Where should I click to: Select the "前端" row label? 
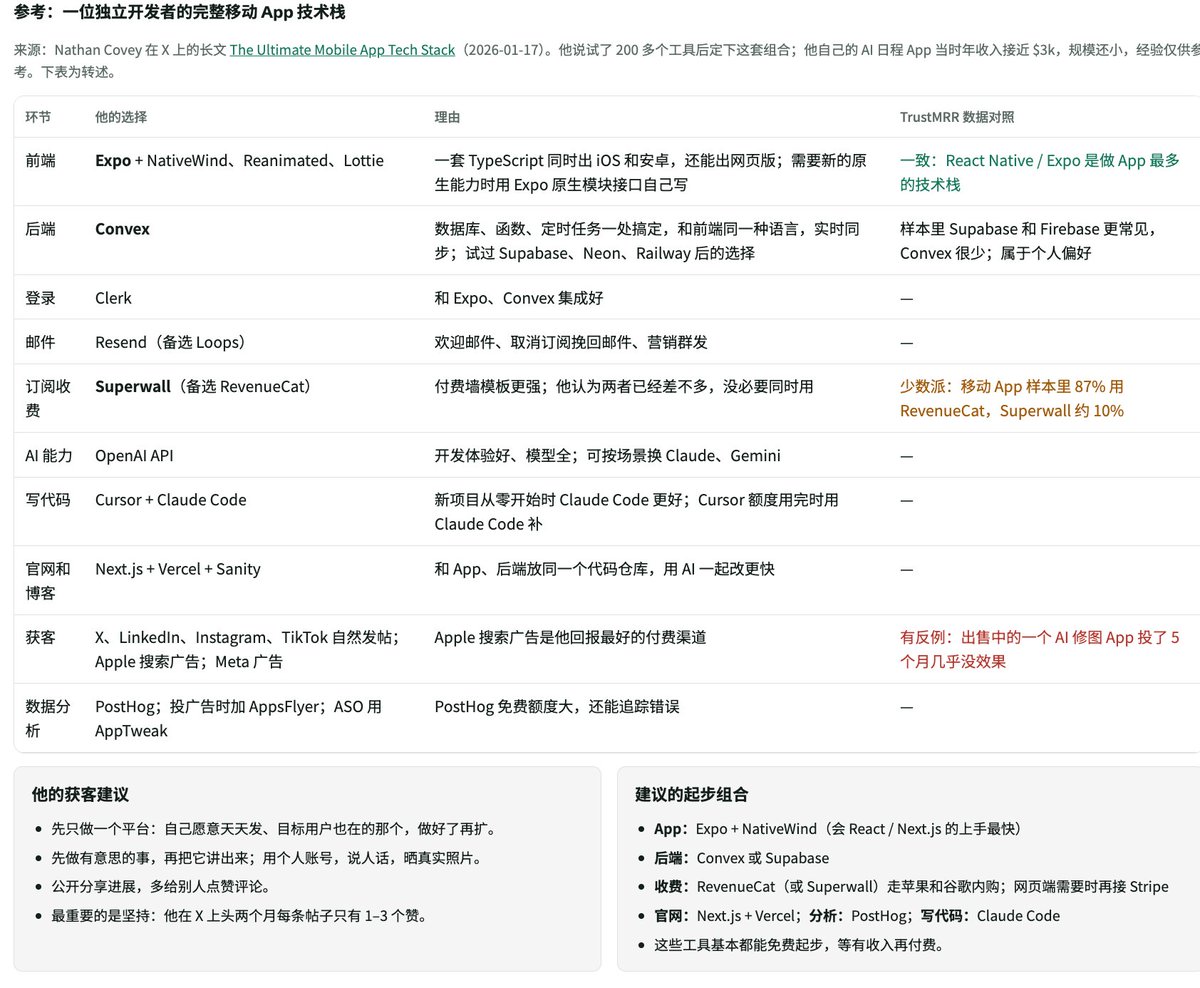(x=40, y=161)
